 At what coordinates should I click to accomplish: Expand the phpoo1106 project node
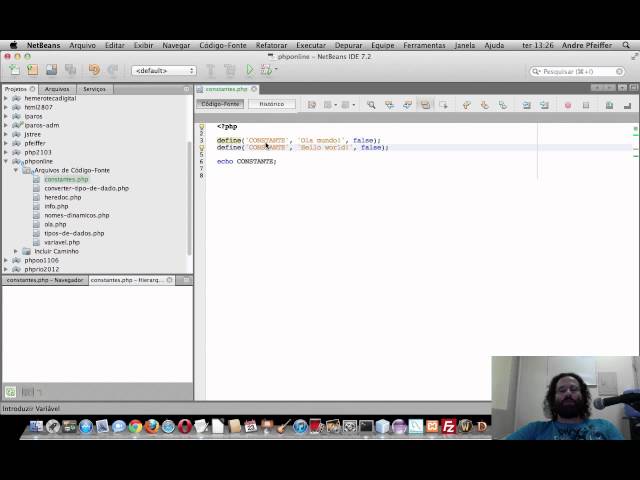click(x=6, y=260)
